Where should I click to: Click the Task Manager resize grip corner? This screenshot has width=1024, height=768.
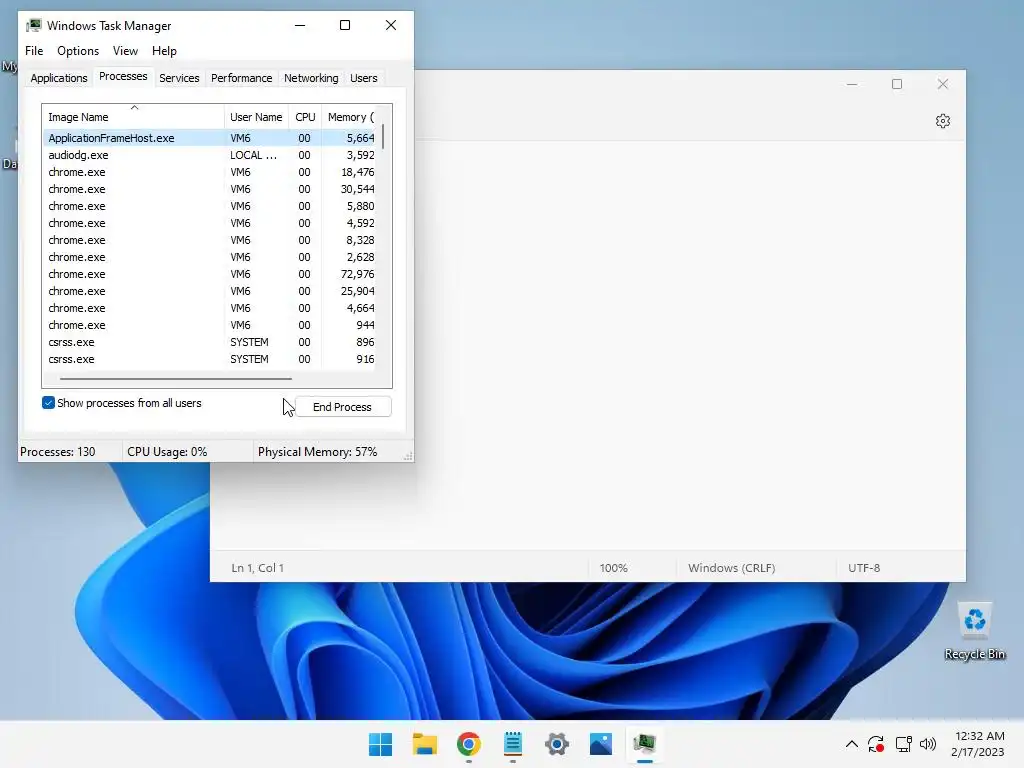point(408,456)
